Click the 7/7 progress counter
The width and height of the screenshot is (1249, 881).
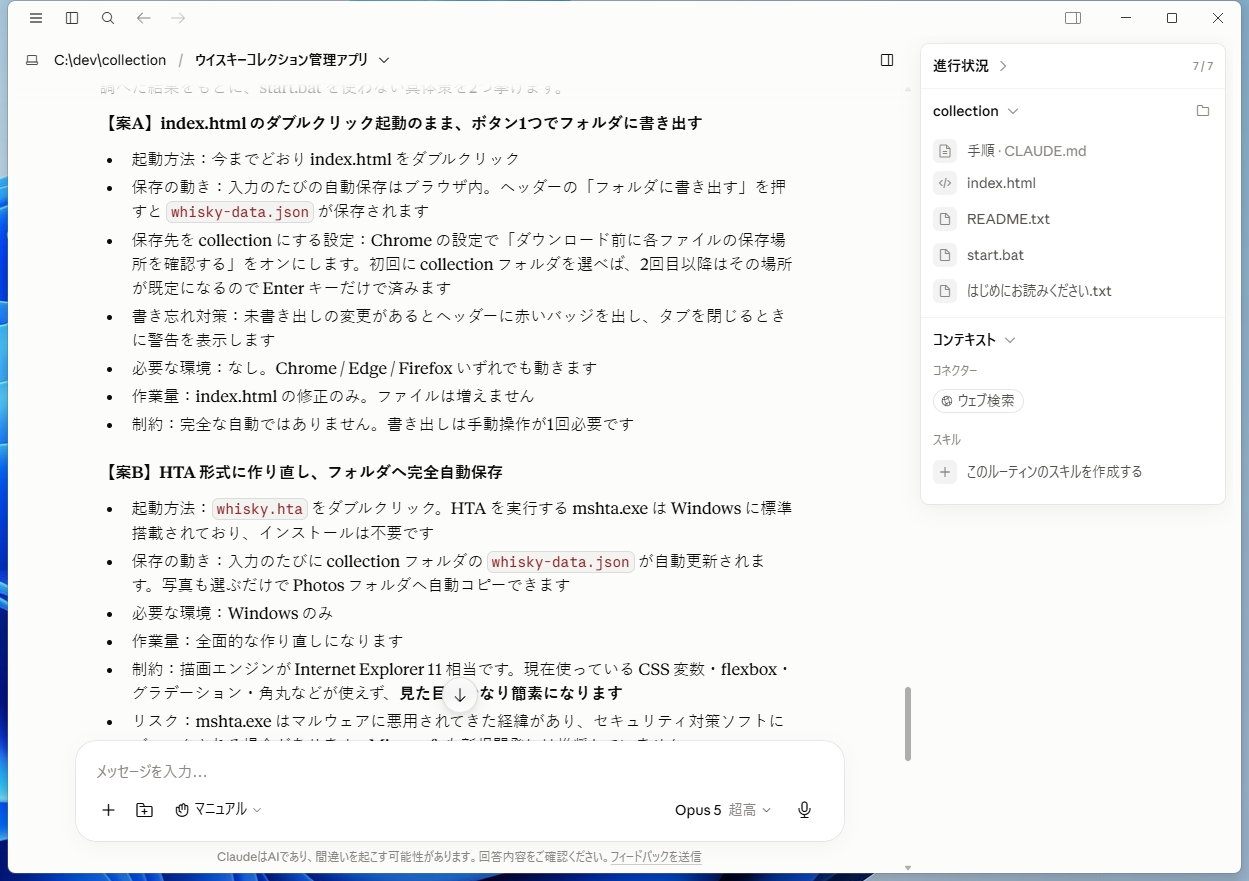(1202, 66)
